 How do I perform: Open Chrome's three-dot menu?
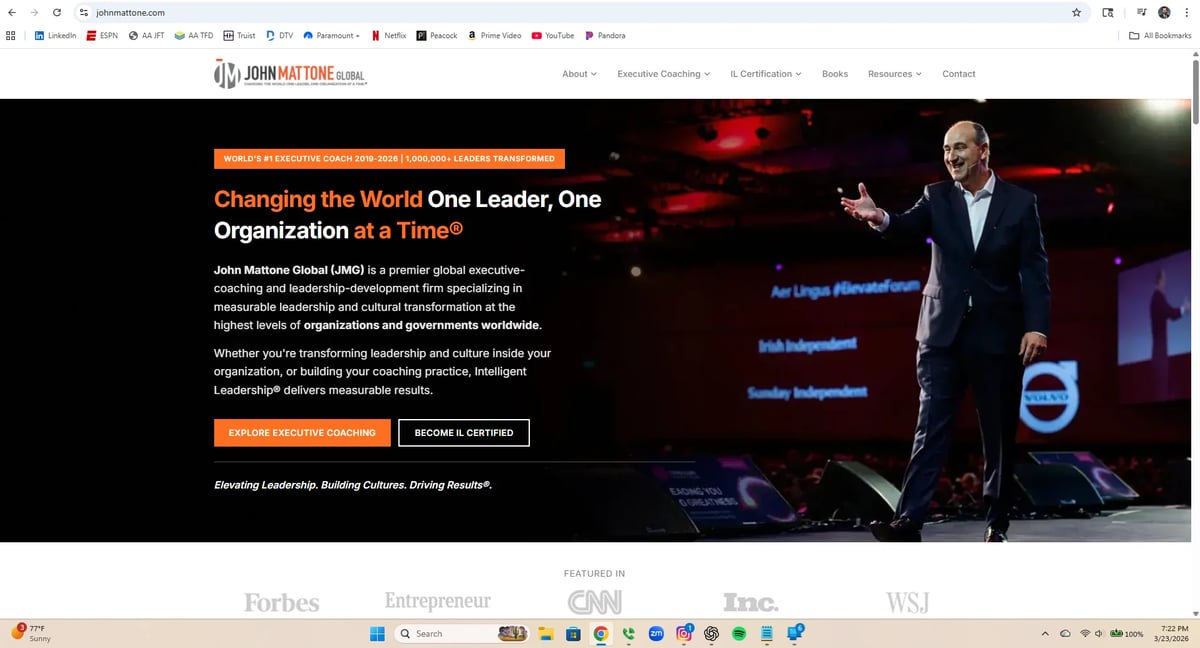click(x=1189, y=12)
